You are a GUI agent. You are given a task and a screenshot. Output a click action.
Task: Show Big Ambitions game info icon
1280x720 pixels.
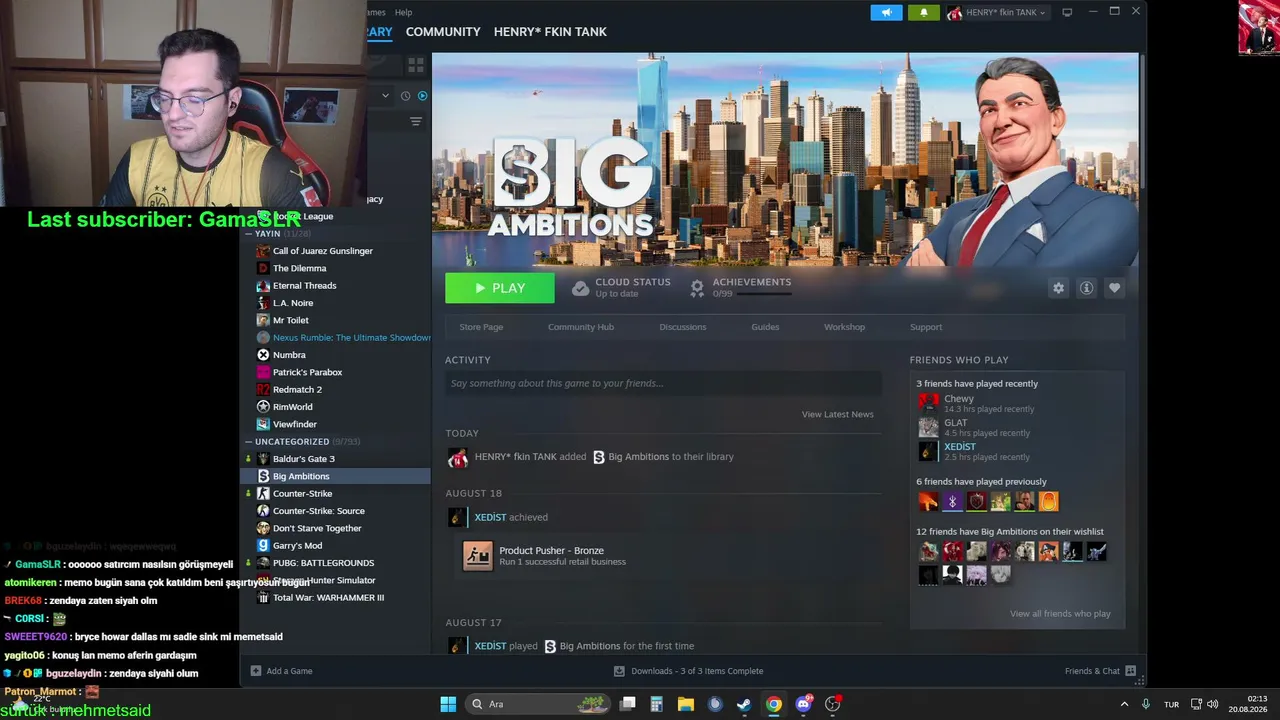pos(1086,288)
